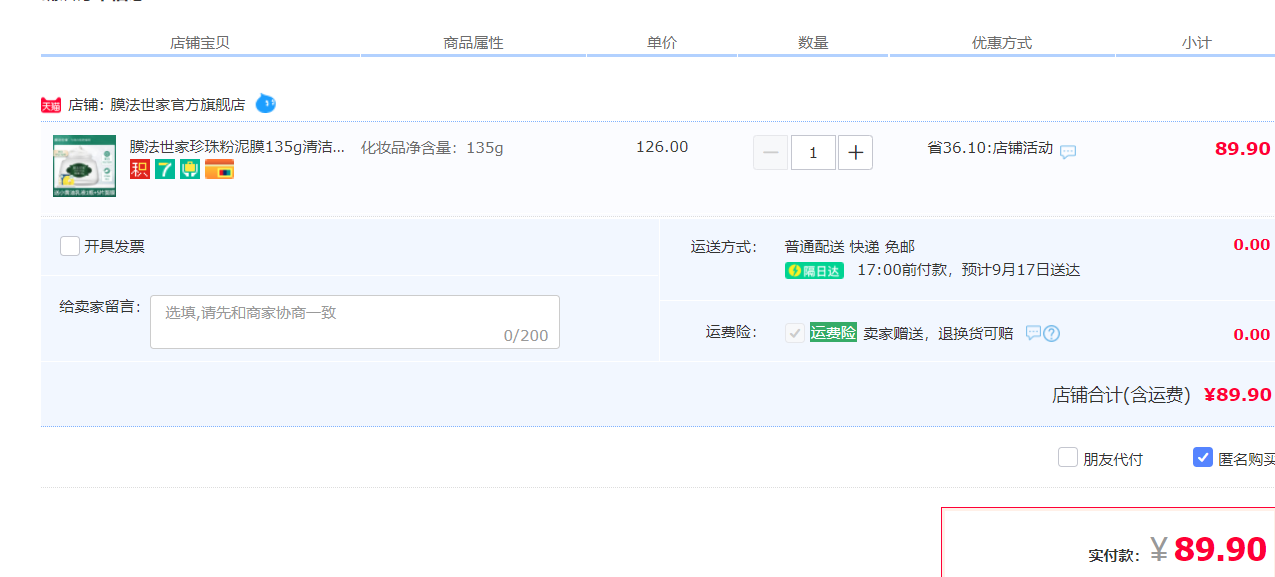Click the 省36.10:店铺活动 discount text
This screenshot has height=577, width=1275.
(x=990, y=148)
